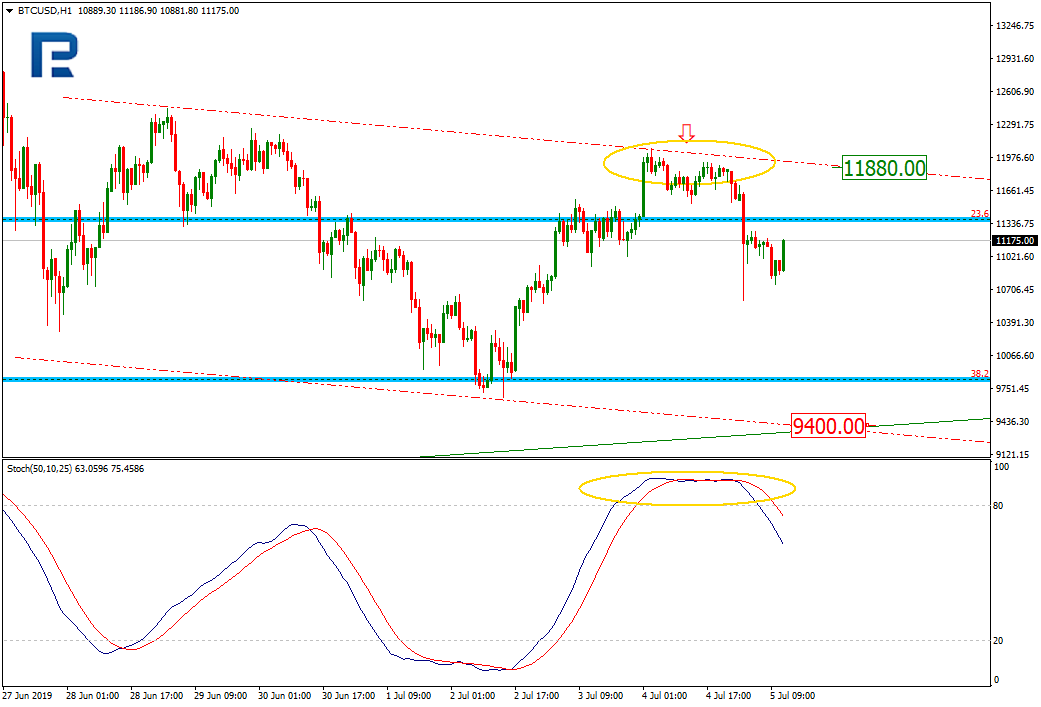Click the 27 Jun 2019 date label
The image size is (1041, 707).
27,696
